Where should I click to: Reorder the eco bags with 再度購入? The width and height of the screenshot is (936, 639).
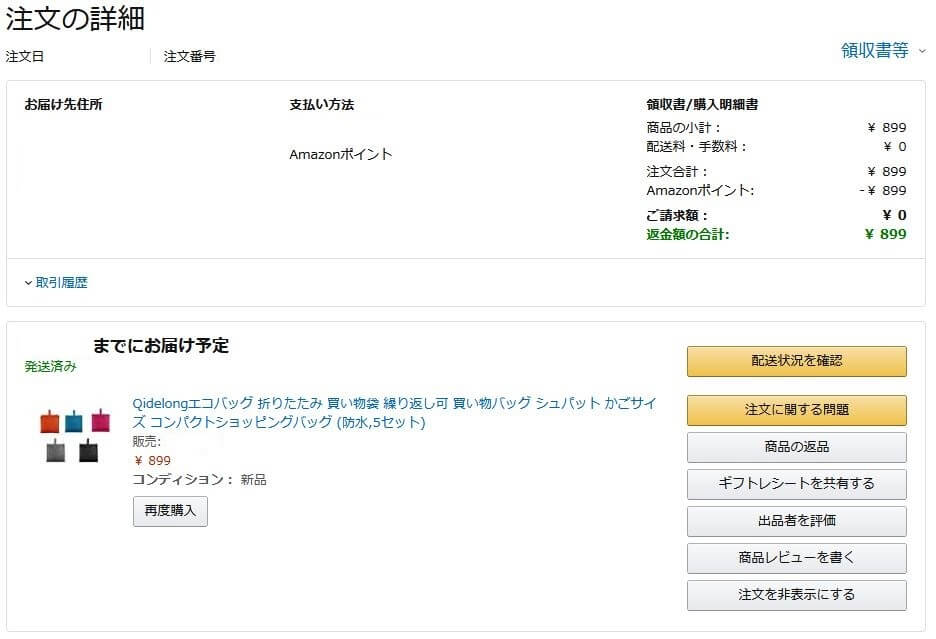point(170,511)
